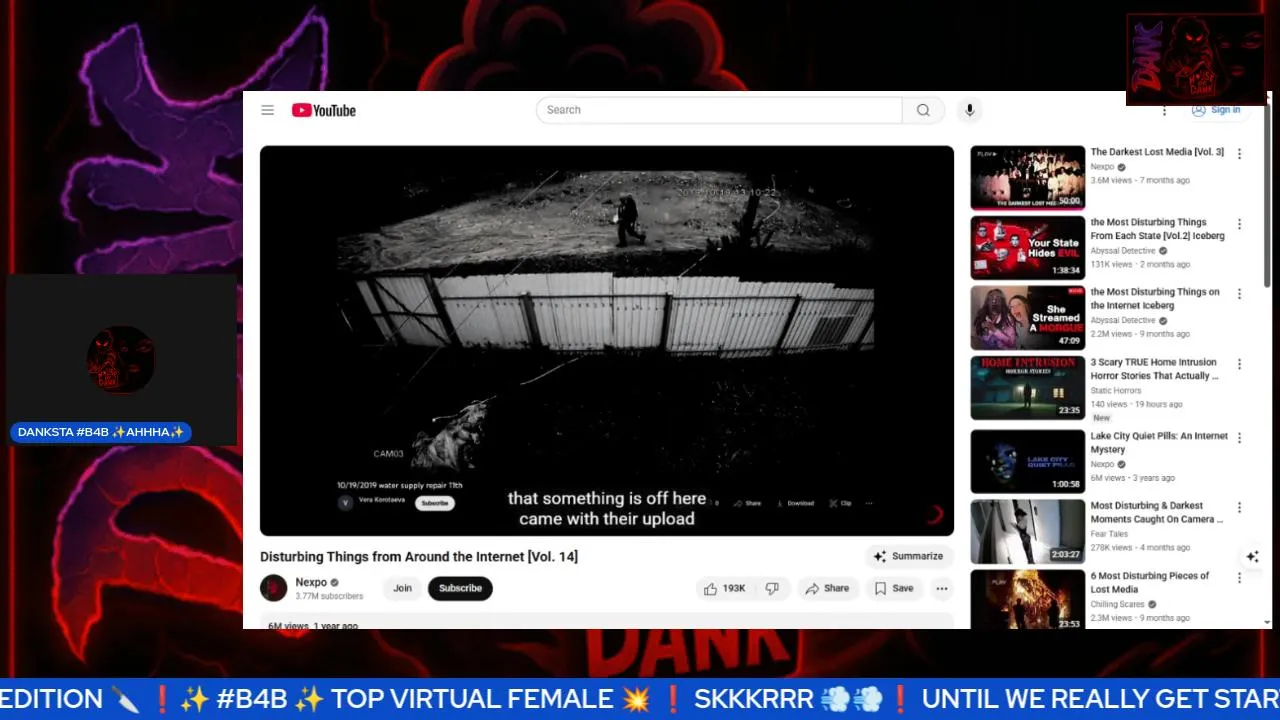Click title 'The Darkest Lost Media [Vol. 3]'
This screenshot has width=1280, height=720.
[1157, 152]
